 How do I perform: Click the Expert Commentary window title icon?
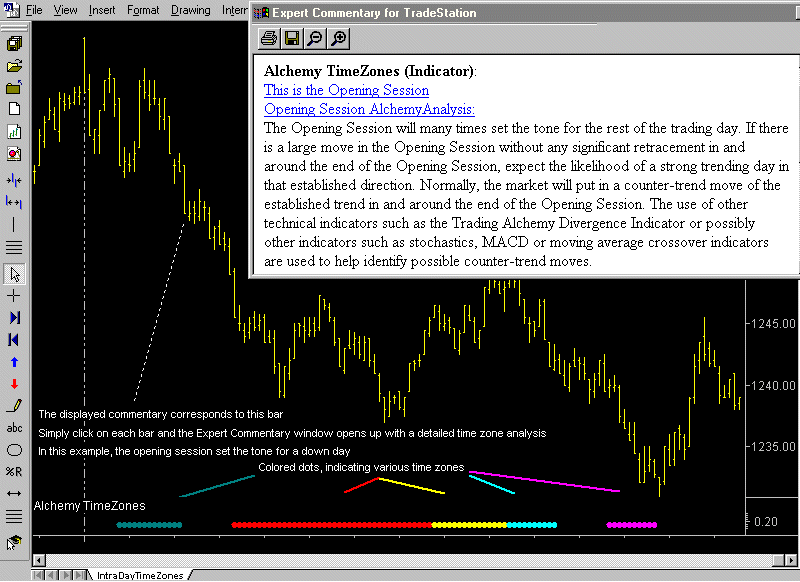click(261, 13)
